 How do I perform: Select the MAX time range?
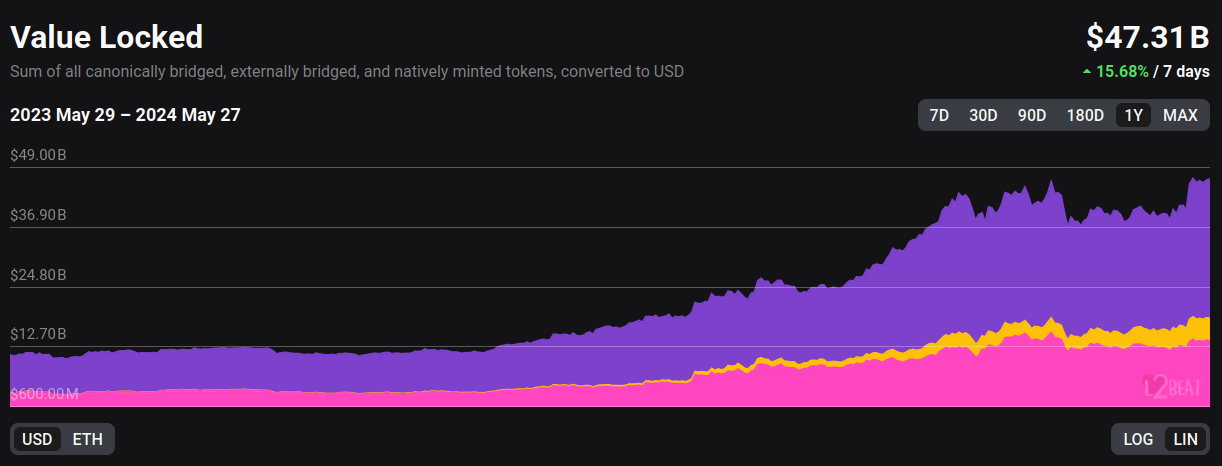click(x=1180, y=115)
